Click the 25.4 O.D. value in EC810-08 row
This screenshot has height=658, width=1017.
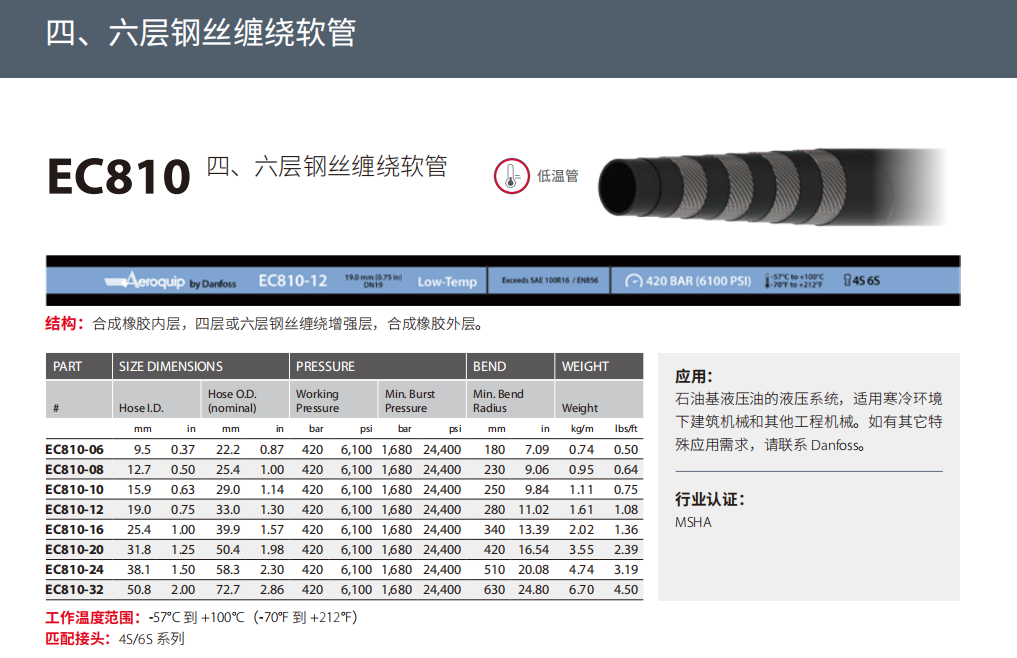[228, 469]
